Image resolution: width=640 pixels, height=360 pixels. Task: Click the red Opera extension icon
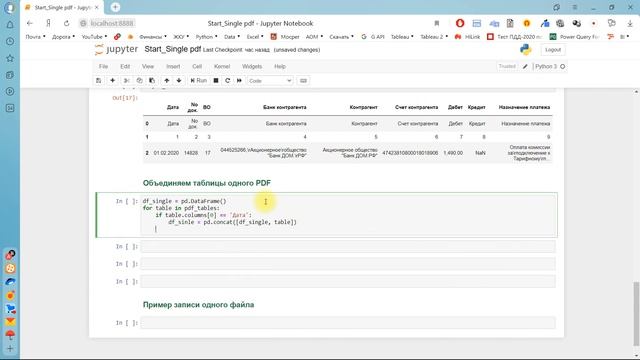pos(460,23)
